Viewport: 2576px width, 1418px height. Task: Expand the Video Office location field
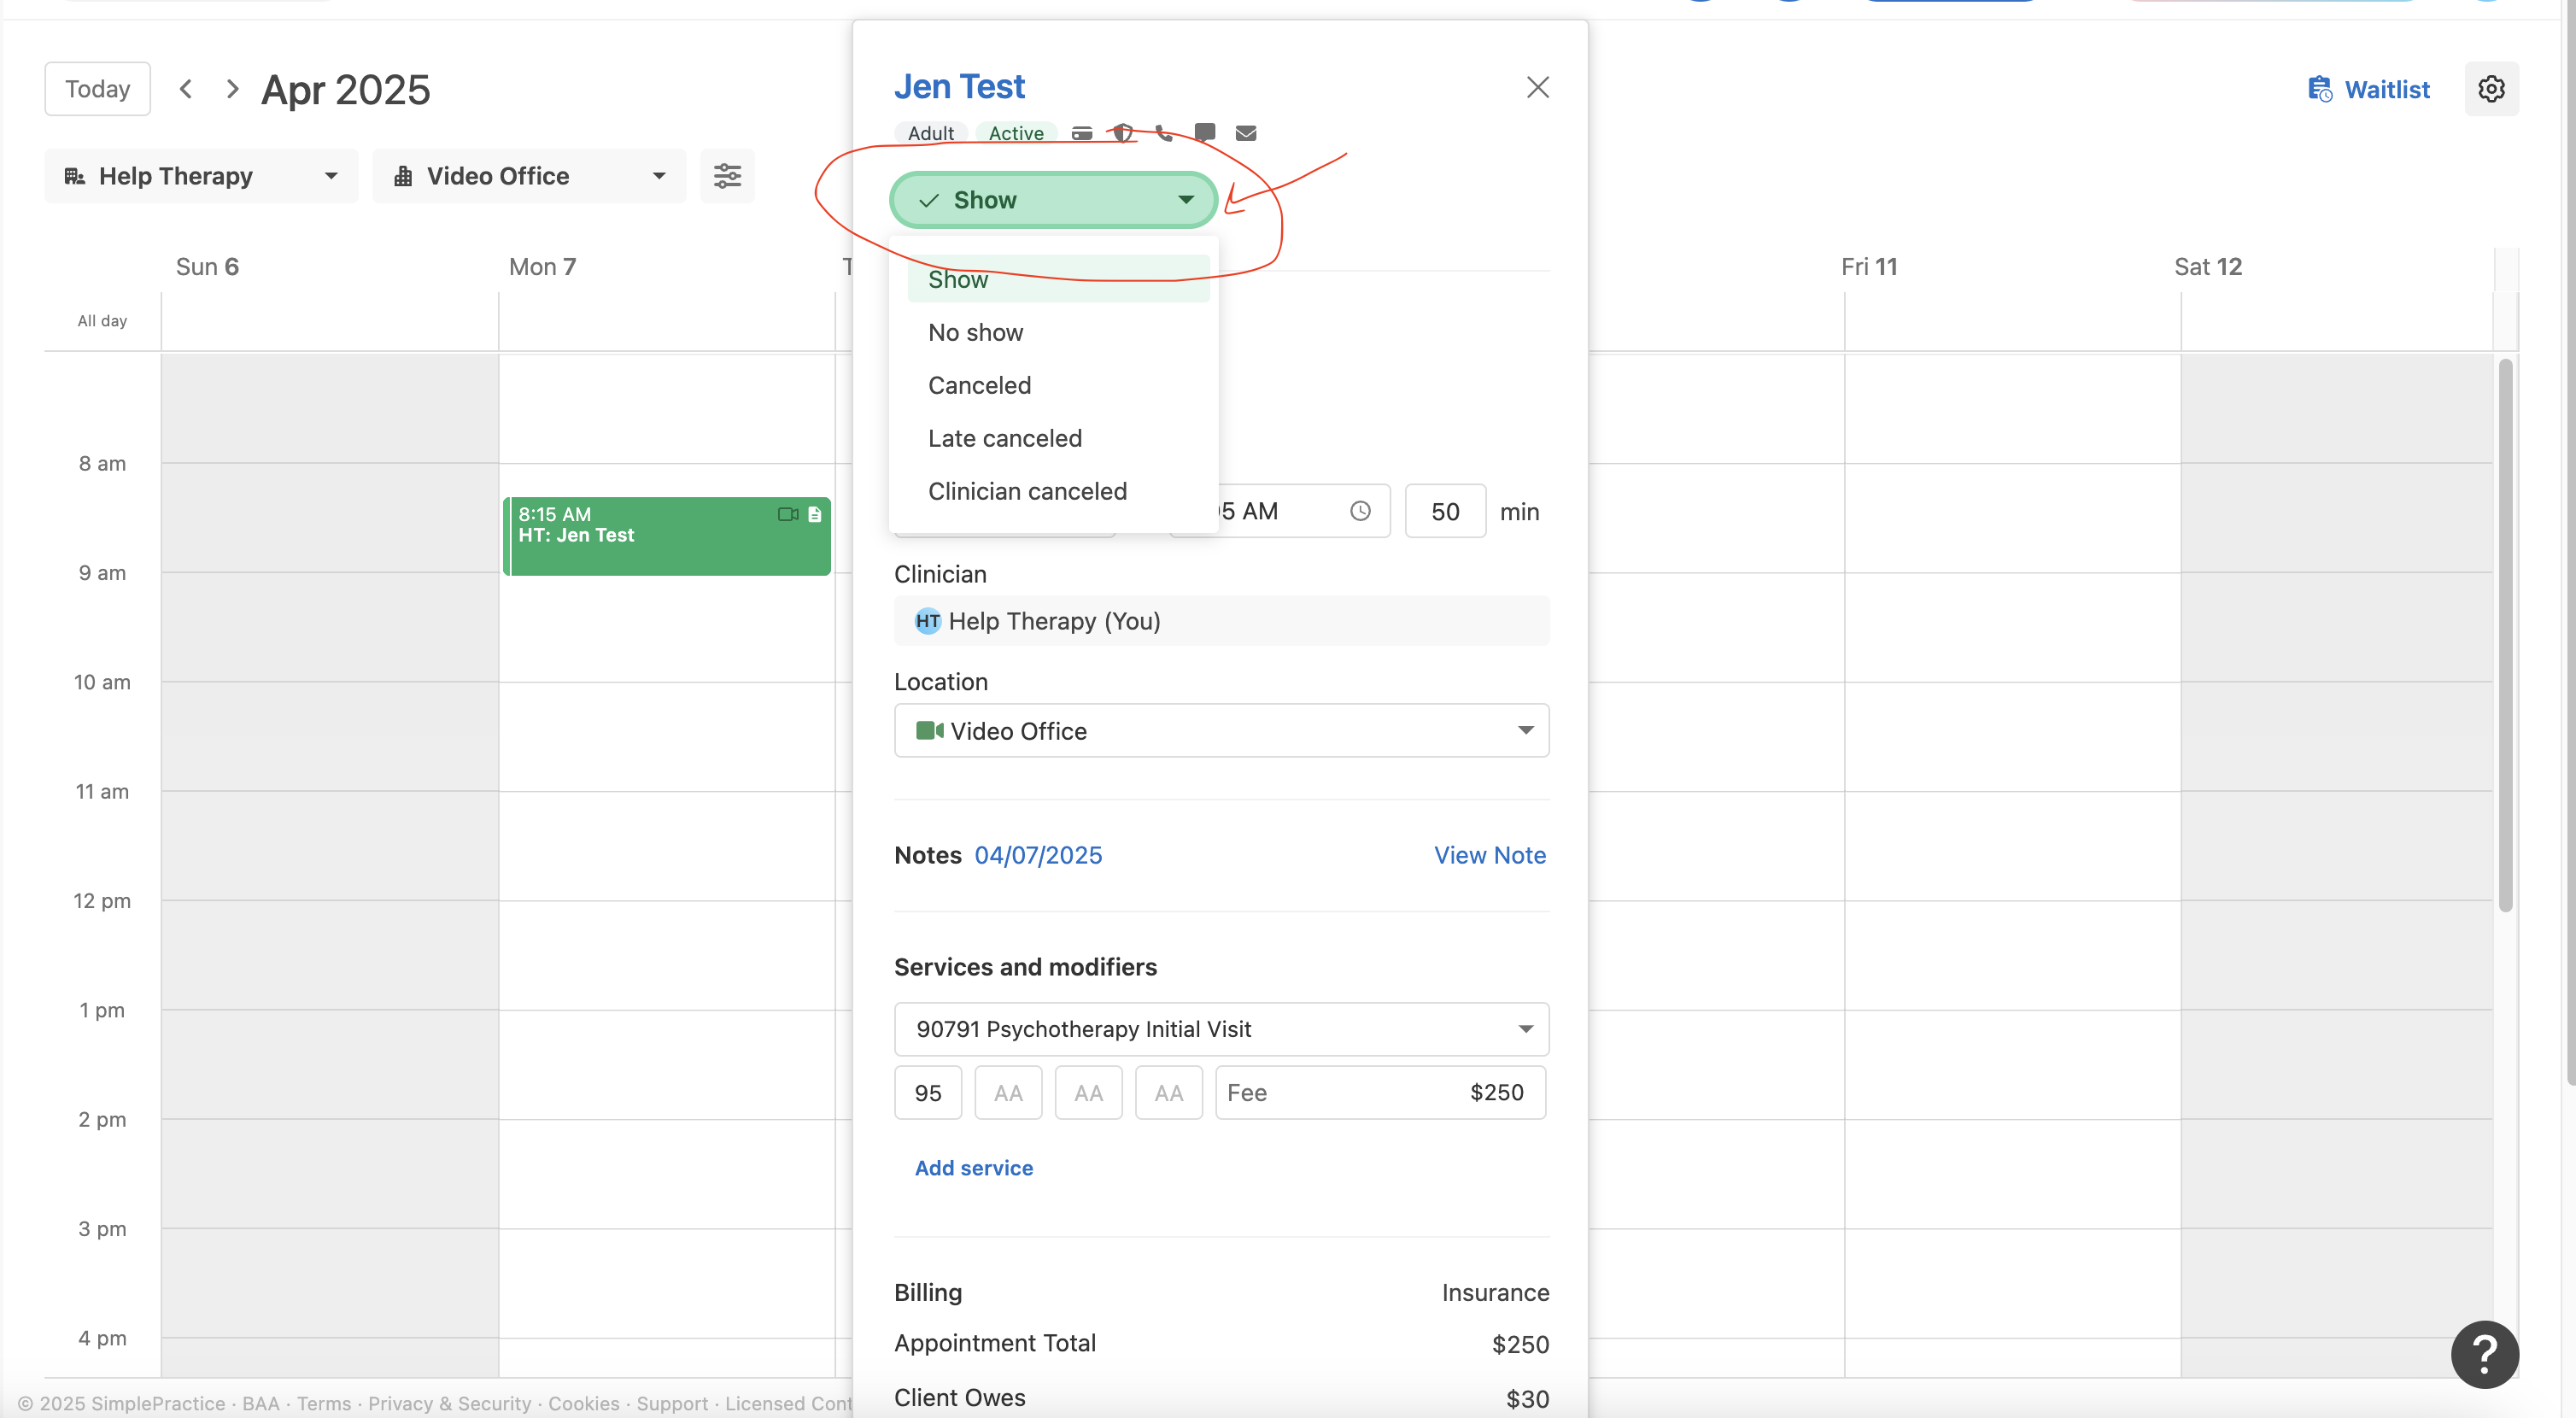tap(1221, 731)
